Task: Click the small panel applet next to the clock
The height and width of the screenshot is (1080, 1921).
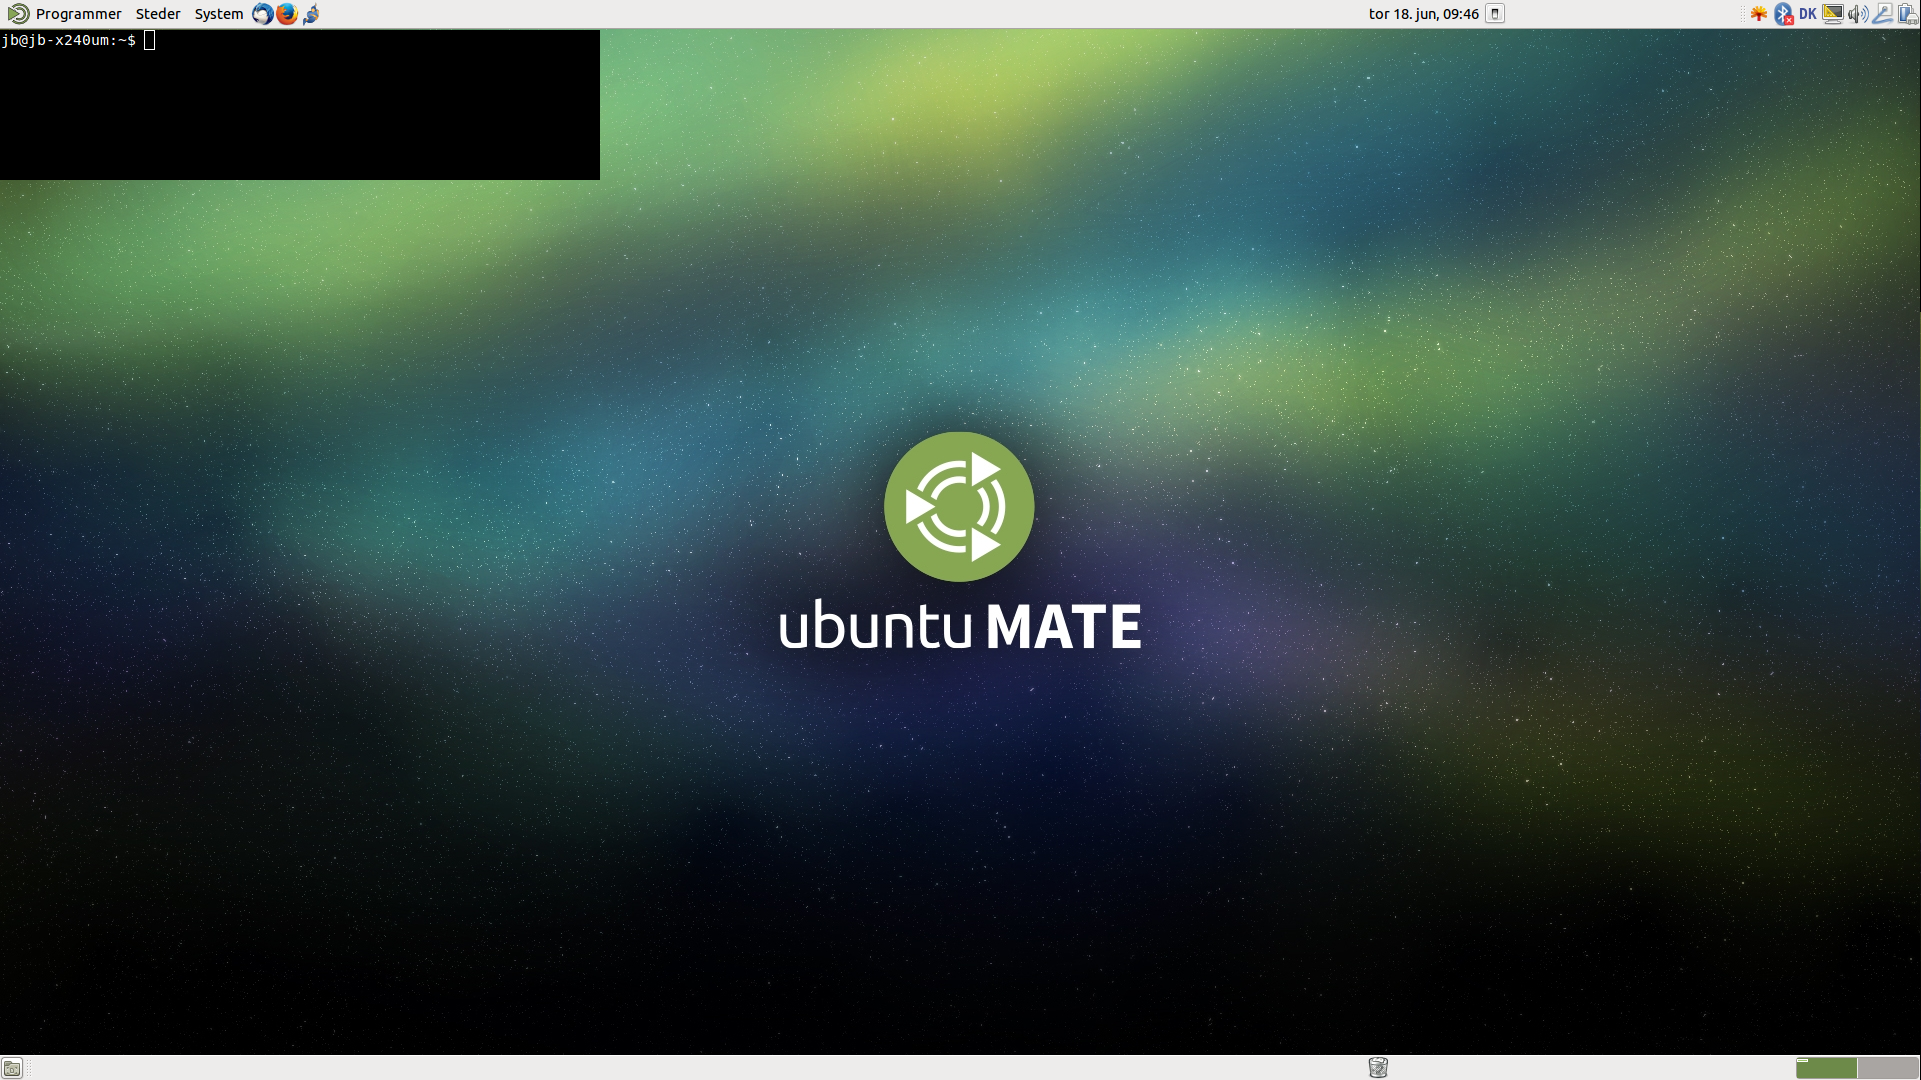Action: click(1495, 14)
